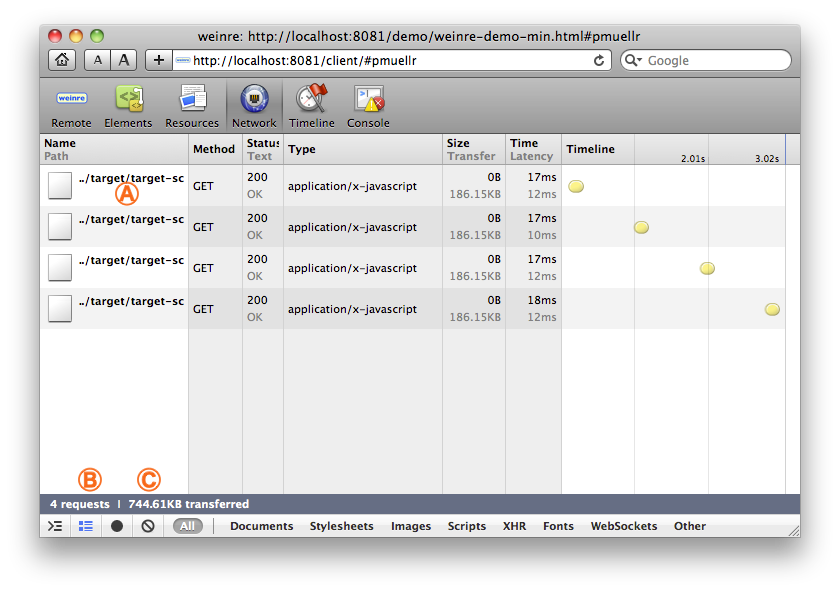Click the first request's timeline marker
The width and height of the screenshot is (840, 592).
coord(576,186)
